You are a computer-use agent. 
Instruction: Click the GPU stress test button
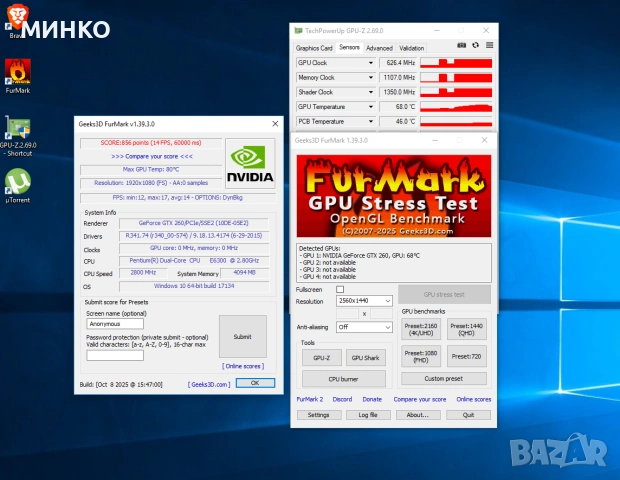click(x=444, y=295)
